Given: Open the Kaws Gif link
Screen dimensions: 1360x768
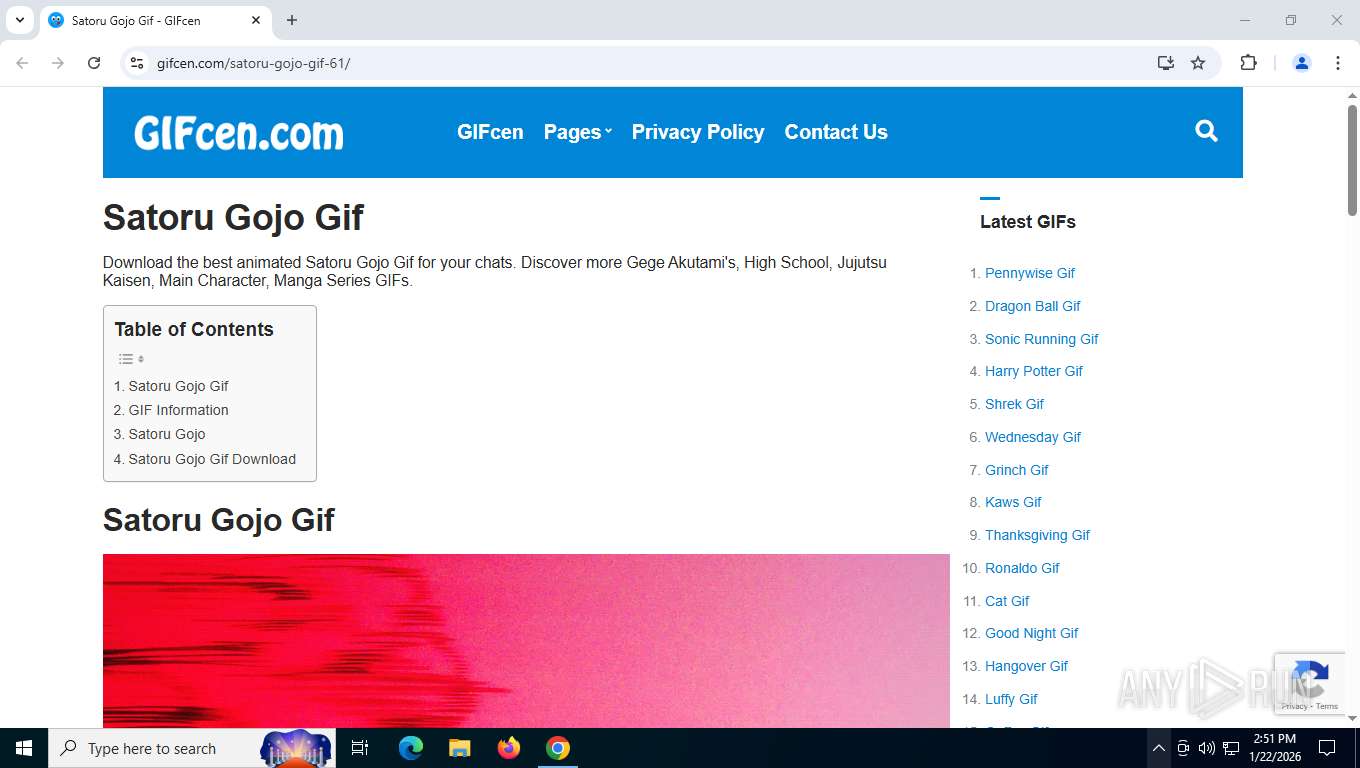Looking at the screenshot, I should point(1013,502).
